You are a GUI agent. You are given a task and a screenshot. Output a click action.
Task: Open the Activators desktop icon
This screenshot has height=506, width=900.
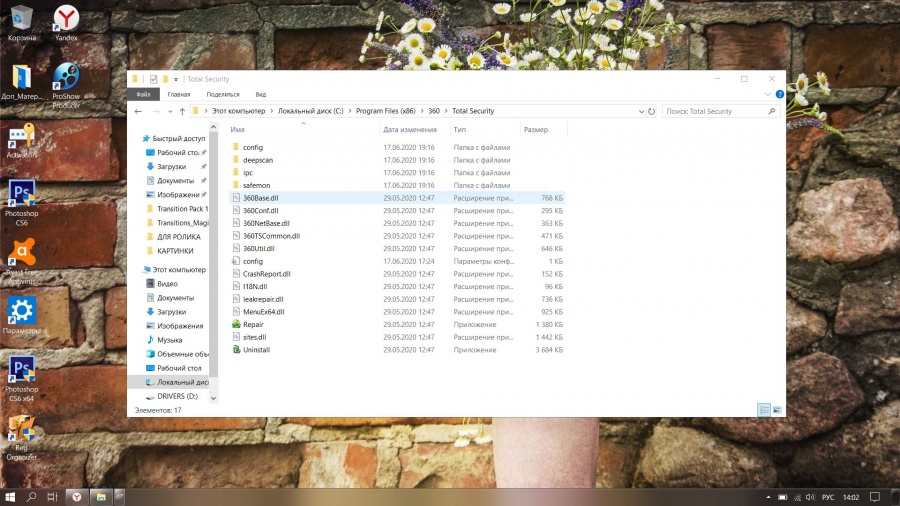point(22,141)
